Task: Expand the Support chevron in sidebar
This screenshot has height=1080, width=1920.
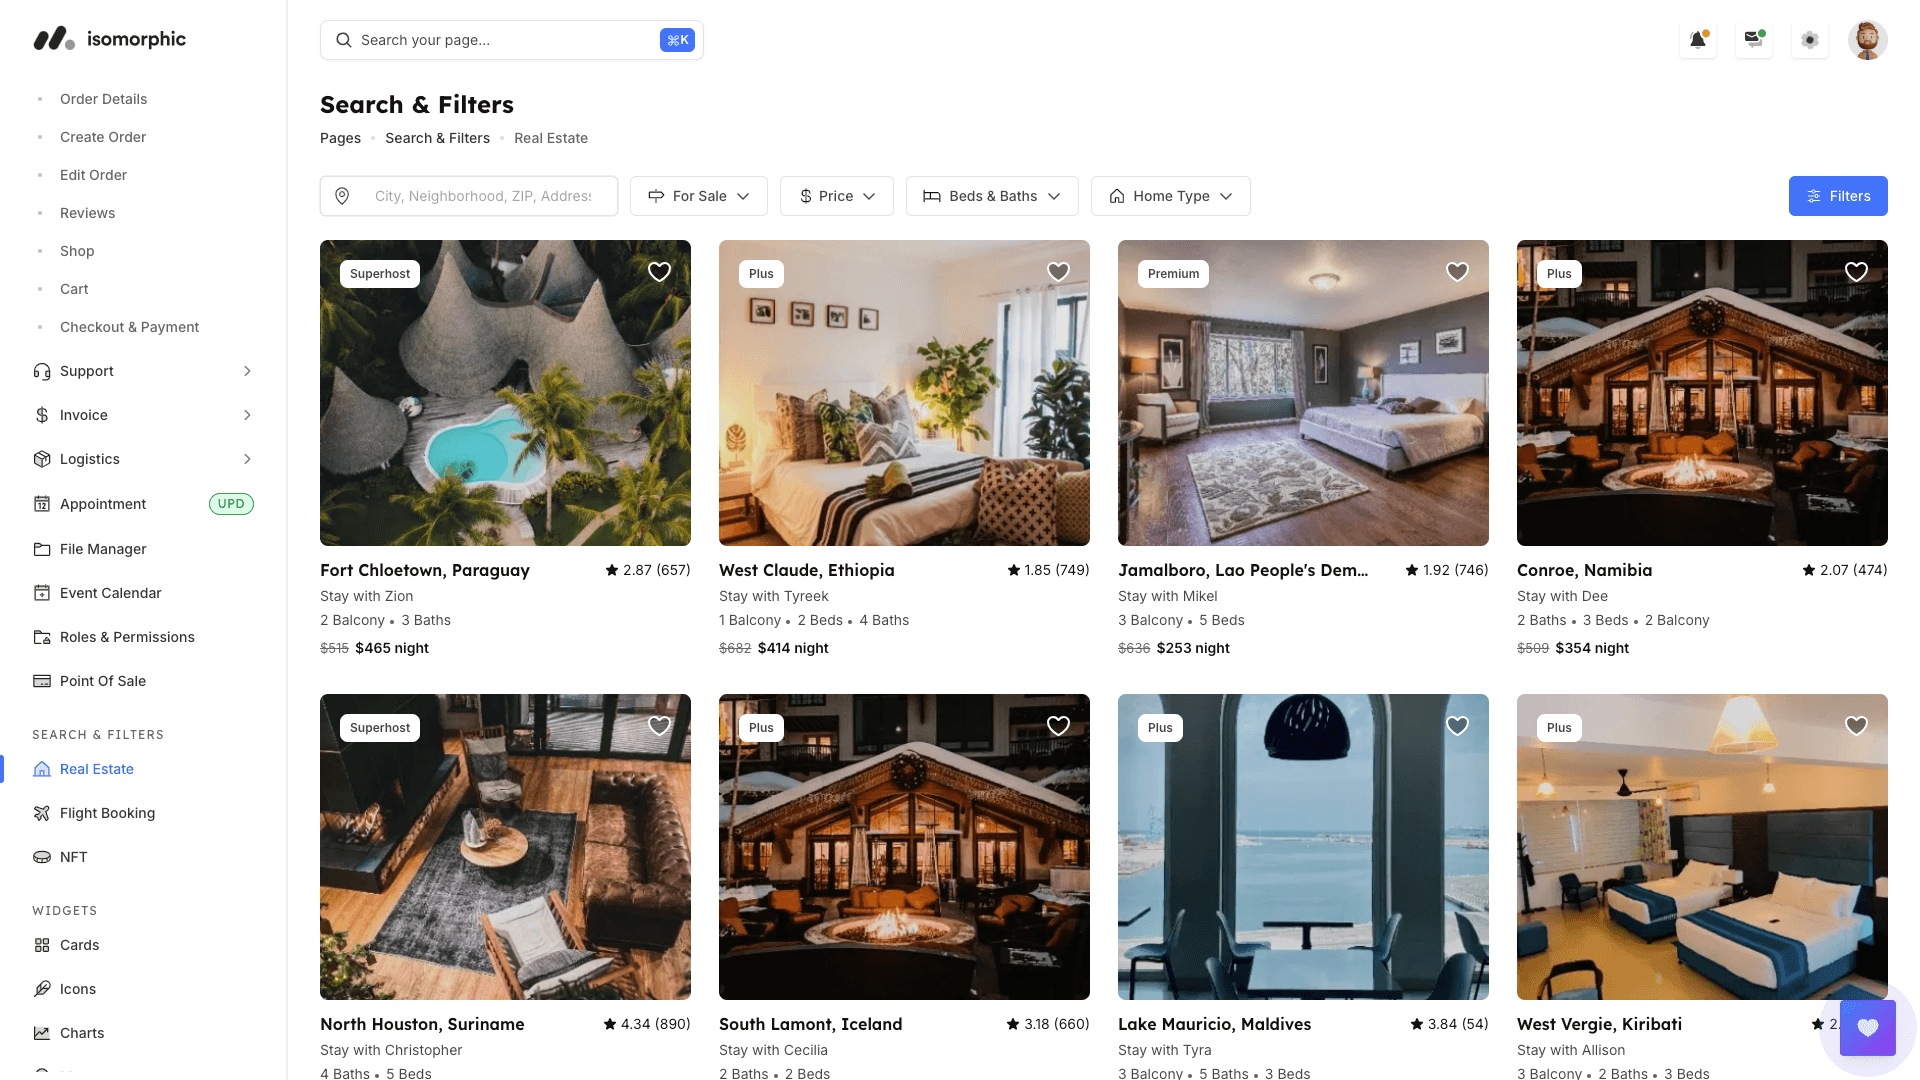Action: point(247,371)
